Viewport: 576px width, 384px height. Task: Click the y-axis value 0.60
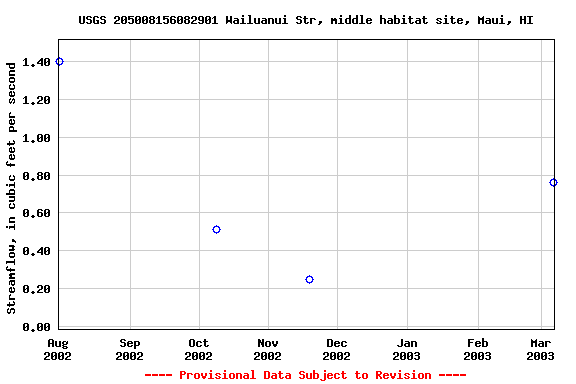pos(36,213)
